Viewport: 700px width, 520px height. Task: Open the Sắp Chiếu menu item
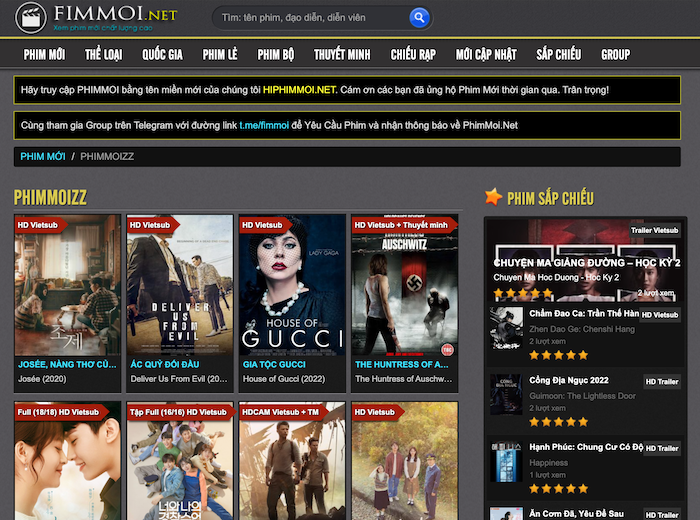click(x=558, y=54)
